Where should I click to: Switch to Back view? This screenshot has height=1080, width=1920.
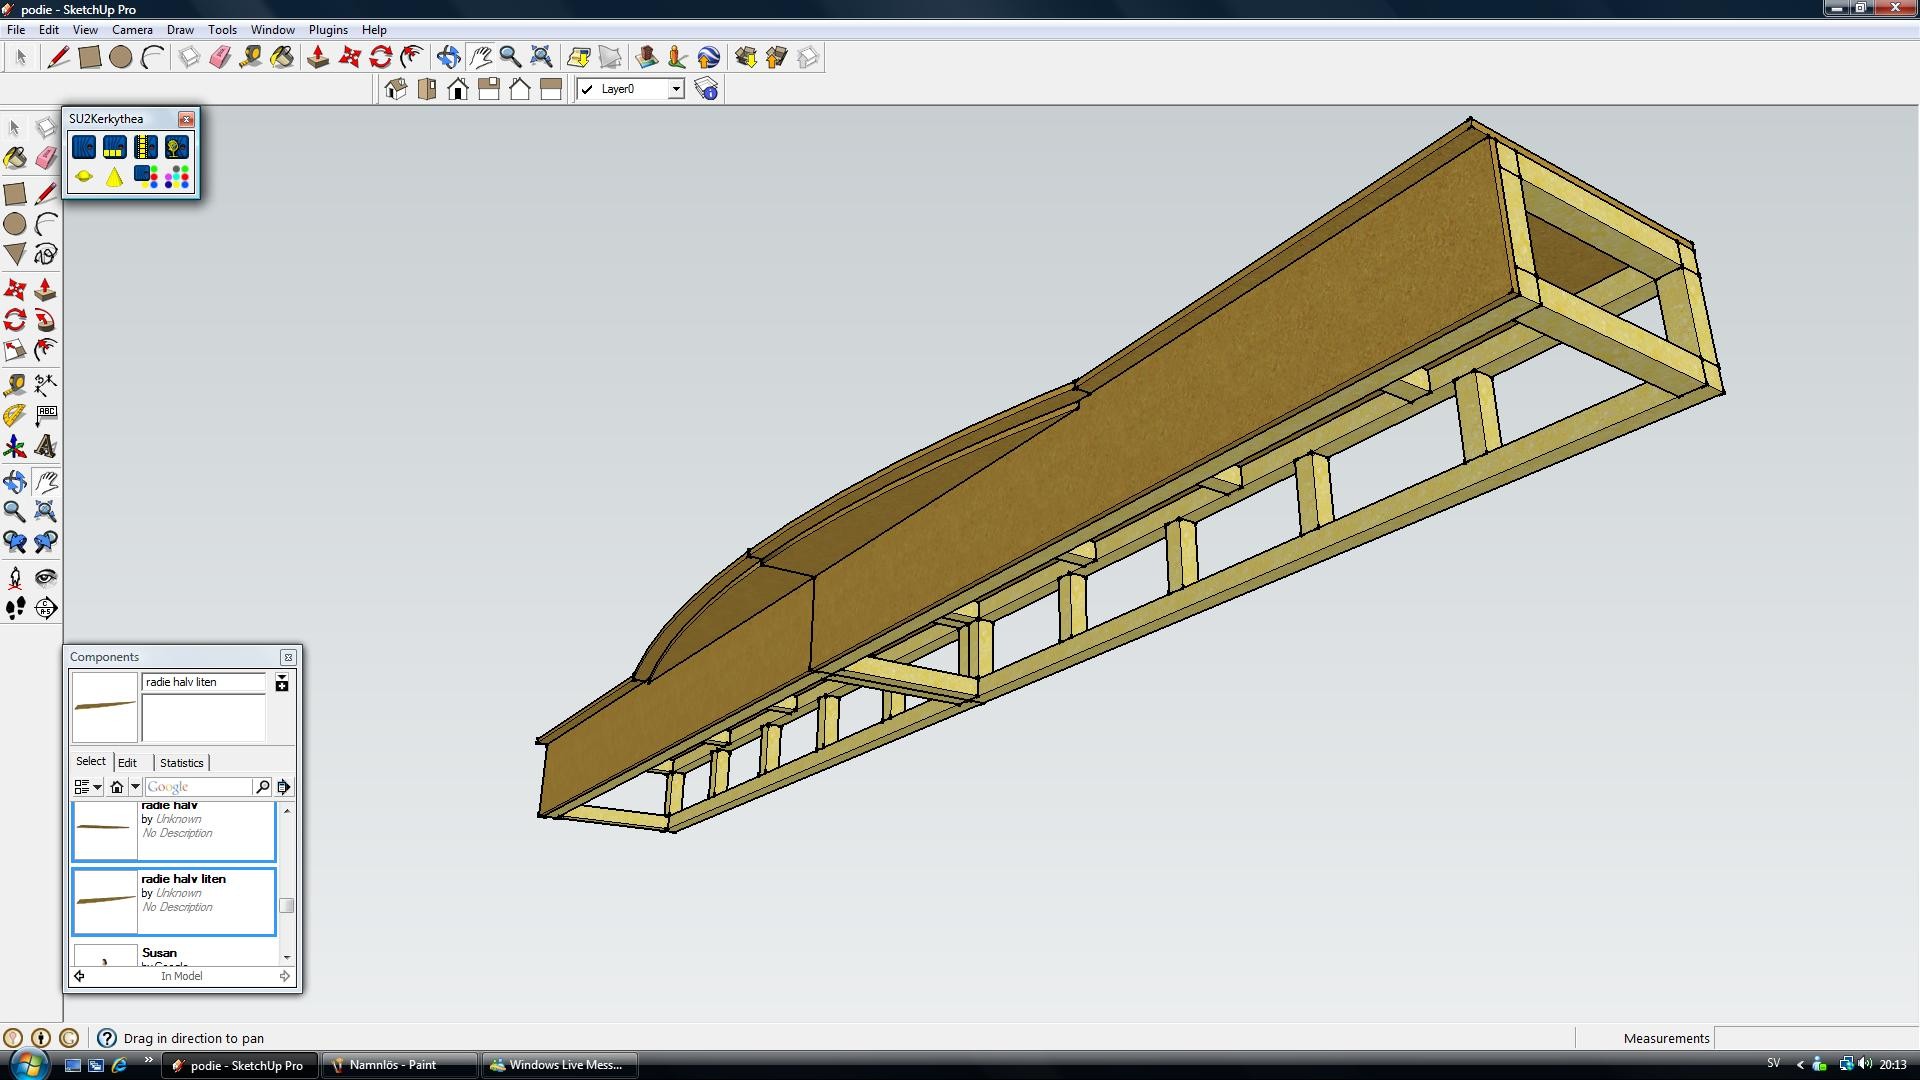coord(520,89)
